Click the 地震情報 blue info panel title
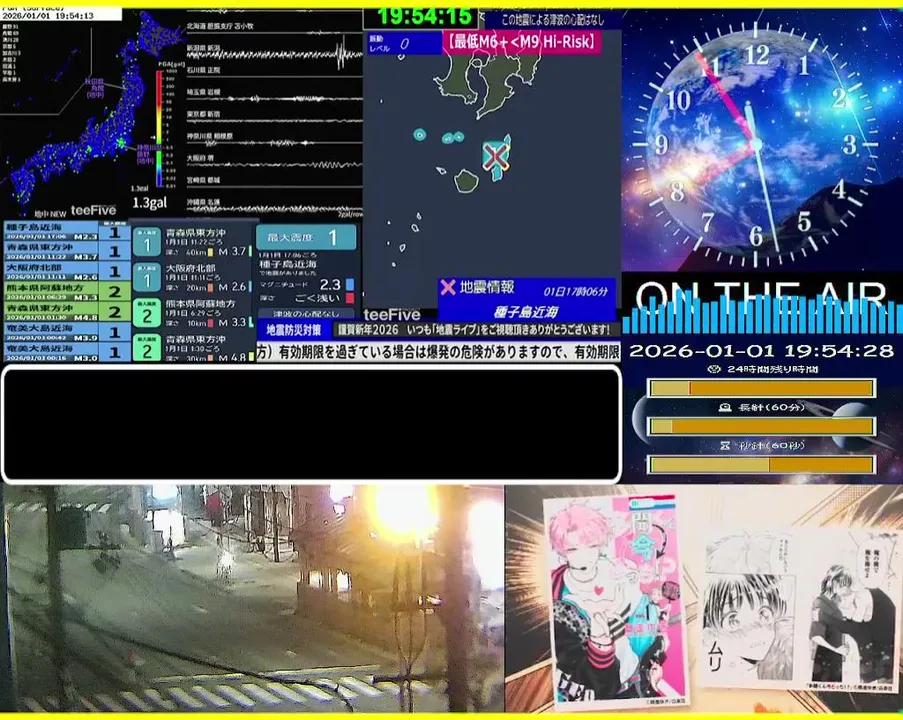 [487, 287]
